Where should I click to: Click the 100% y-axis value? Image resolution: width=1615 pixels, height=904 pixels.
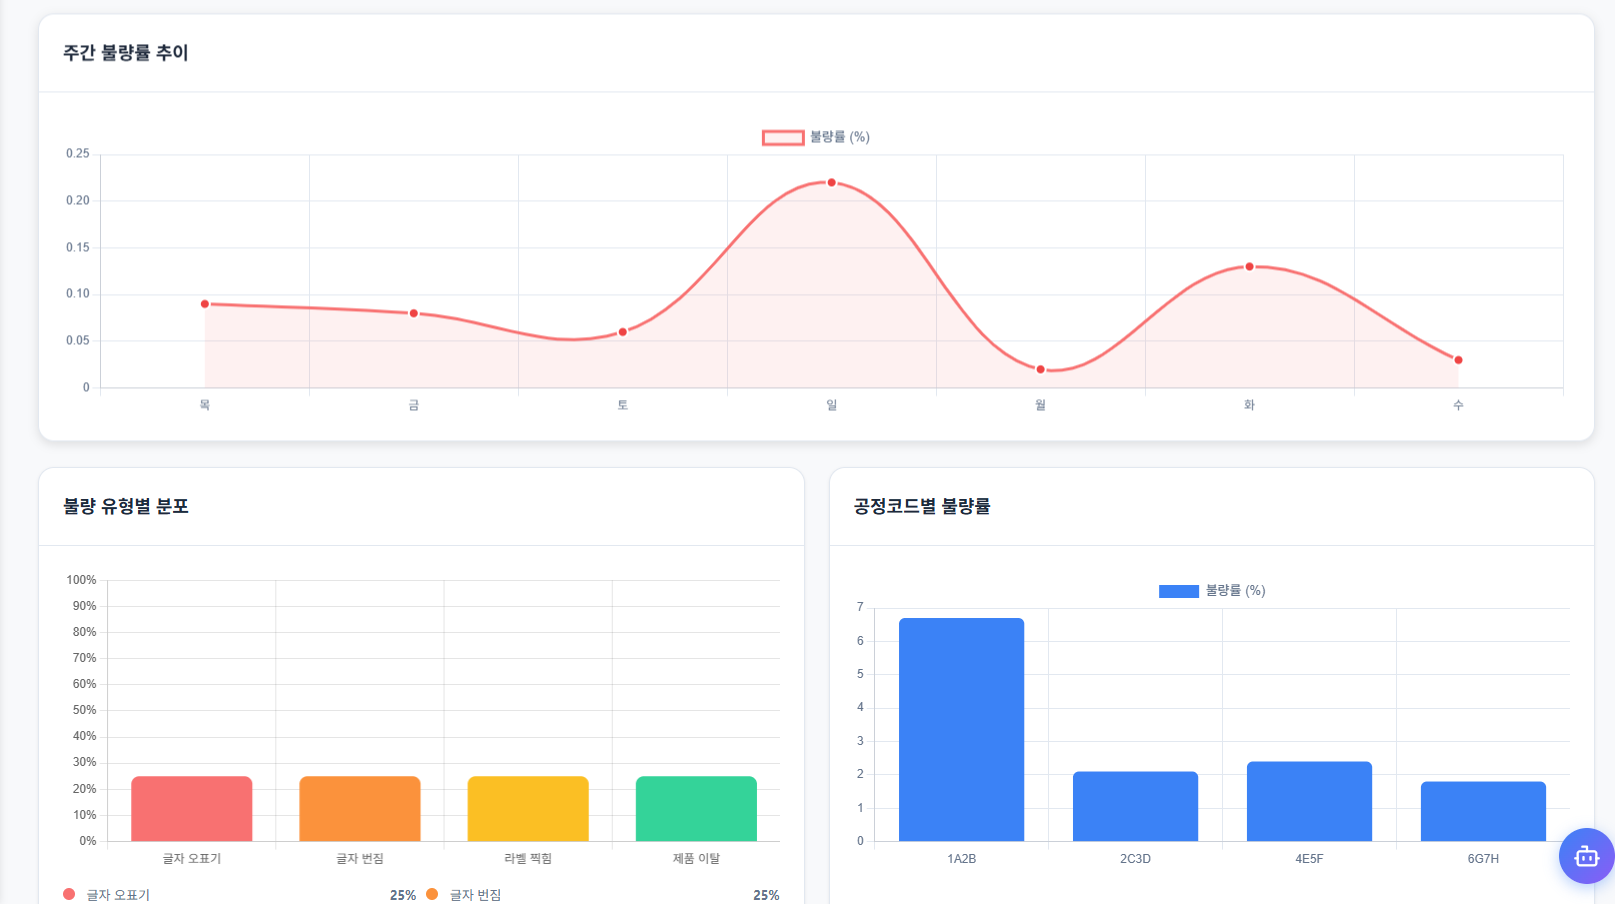81,580
